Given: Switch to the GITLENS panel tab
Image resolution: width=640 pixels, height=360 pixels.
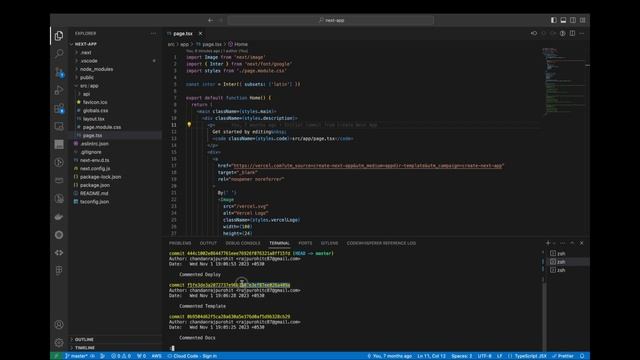Looking at the screenshot, I should tap(329, 243).
